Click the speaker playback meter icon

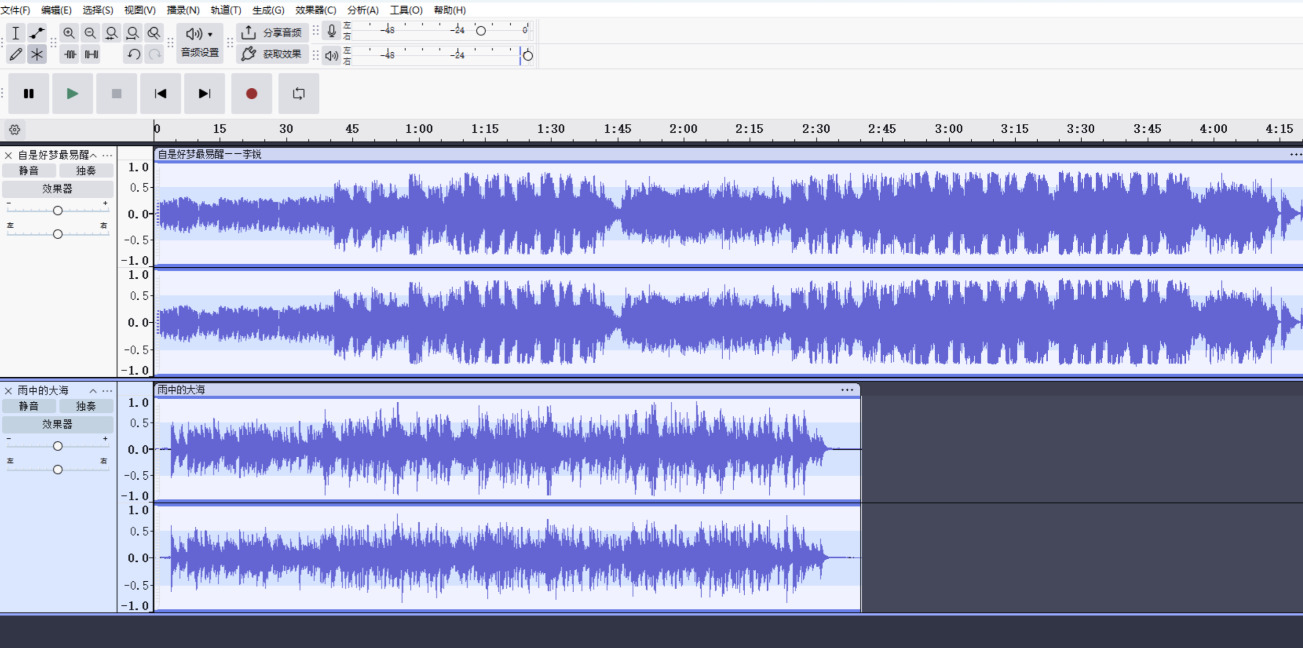coord(332,55)
